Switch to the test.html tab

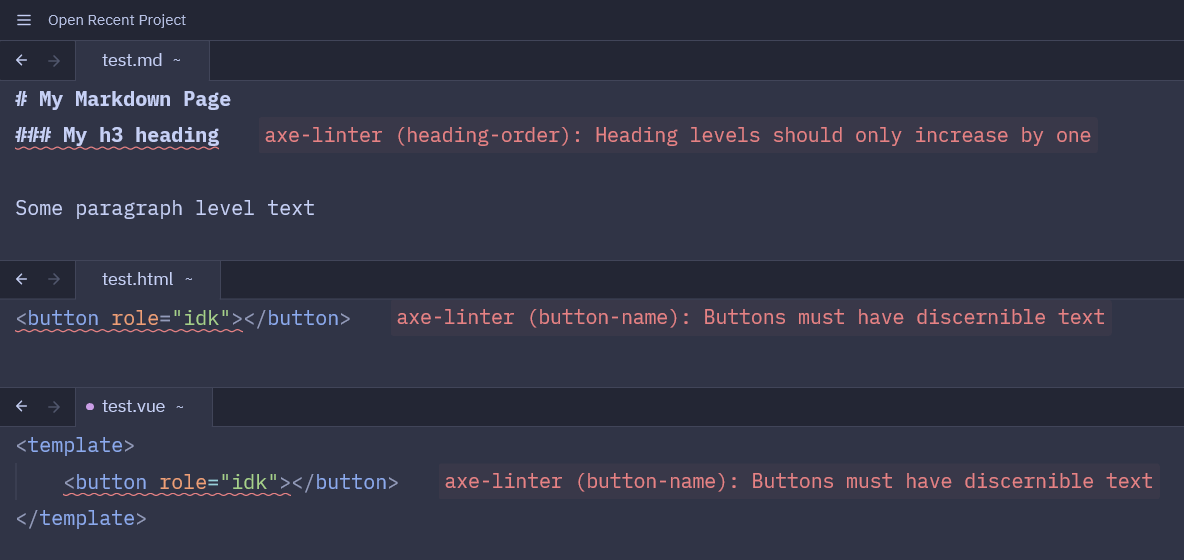tap(137, 279)
